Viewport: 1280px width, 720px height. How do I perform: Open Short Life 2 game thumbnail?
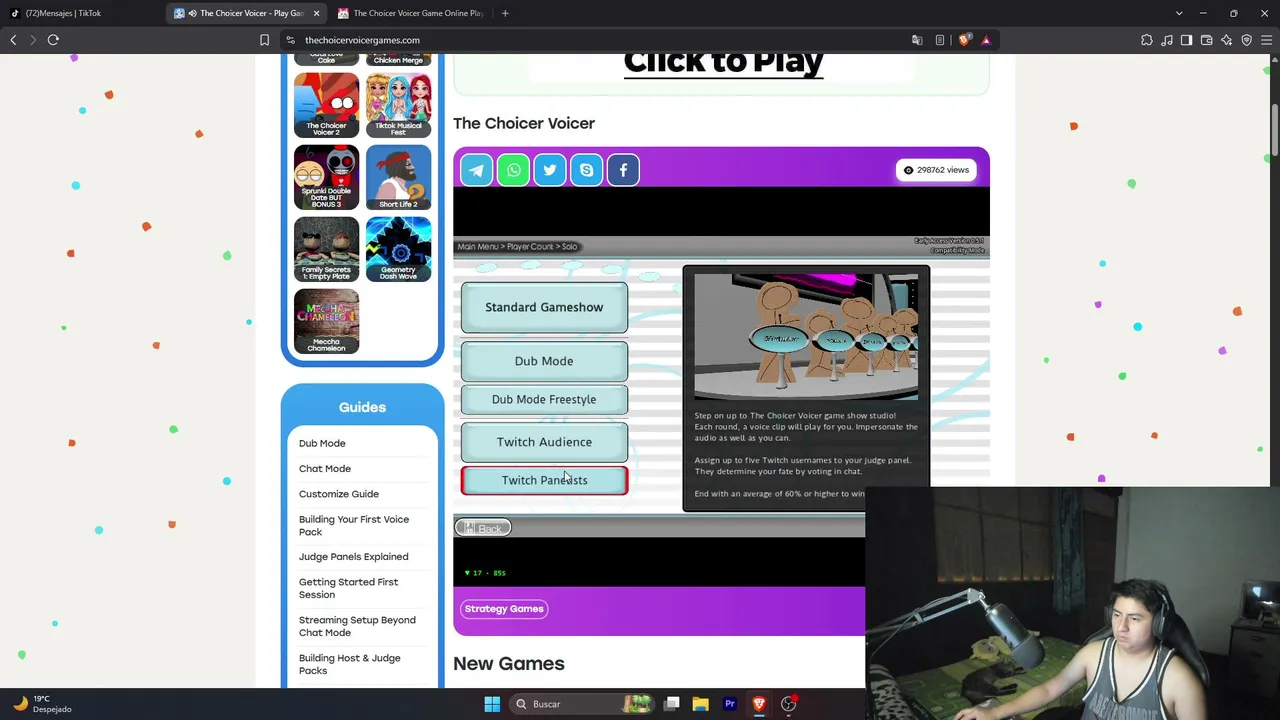point(398,177)
